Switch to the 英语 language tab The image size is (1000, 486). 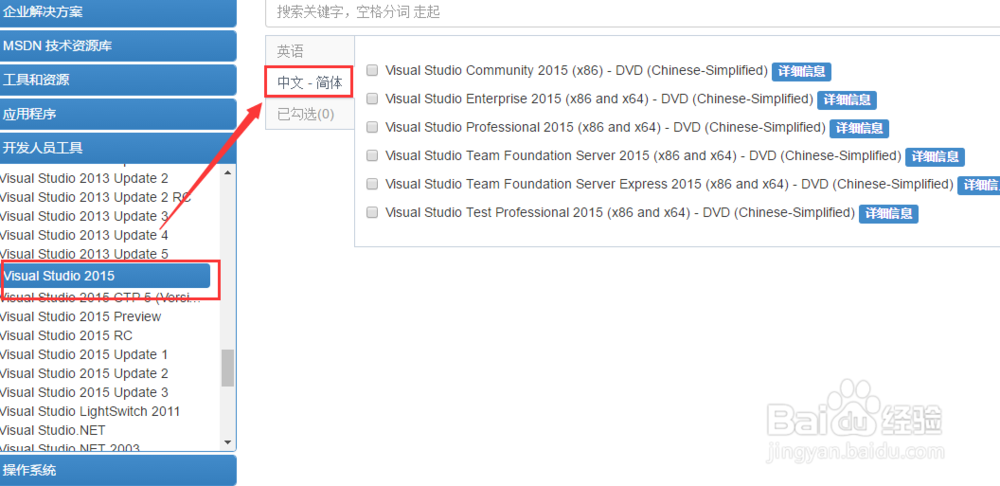pos(309,51)
